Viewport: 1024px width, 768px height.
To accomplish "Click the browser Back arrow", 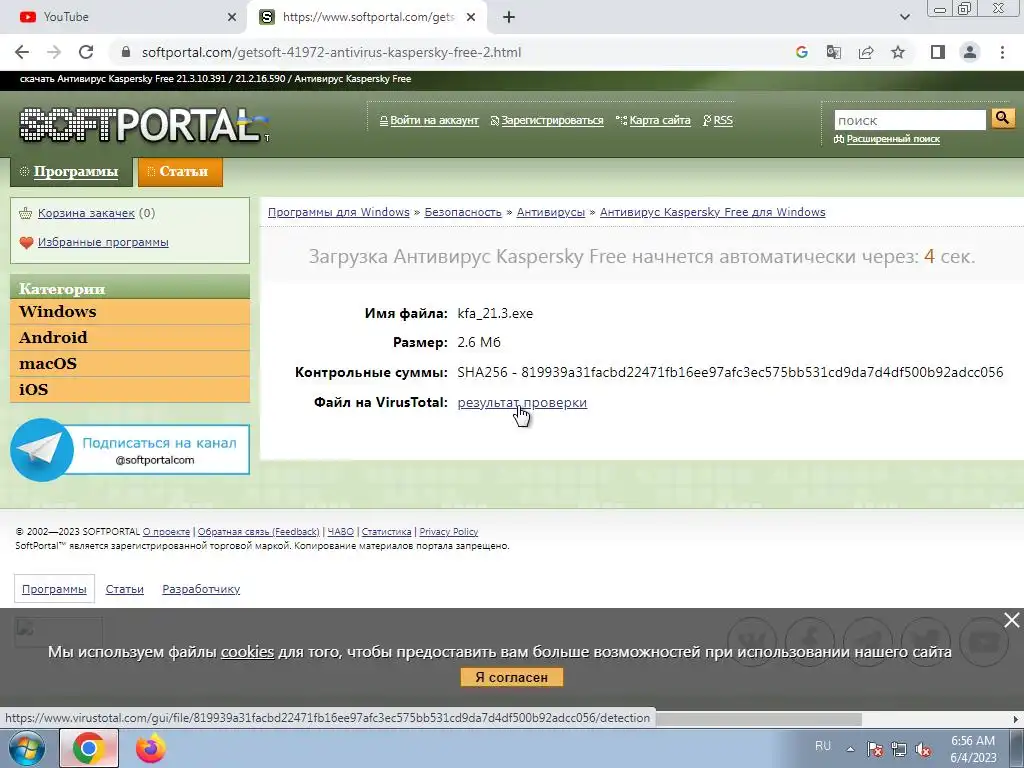I will coord(22,52).
